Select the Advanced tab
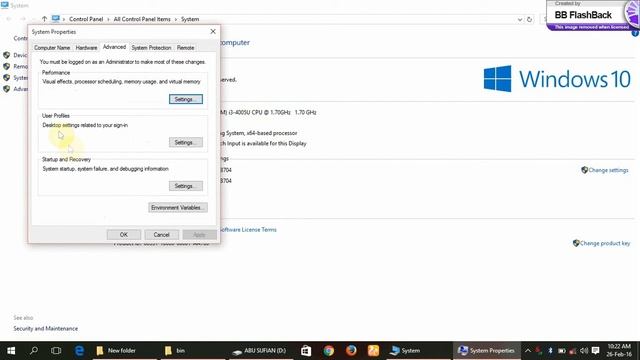 (114, 47)
